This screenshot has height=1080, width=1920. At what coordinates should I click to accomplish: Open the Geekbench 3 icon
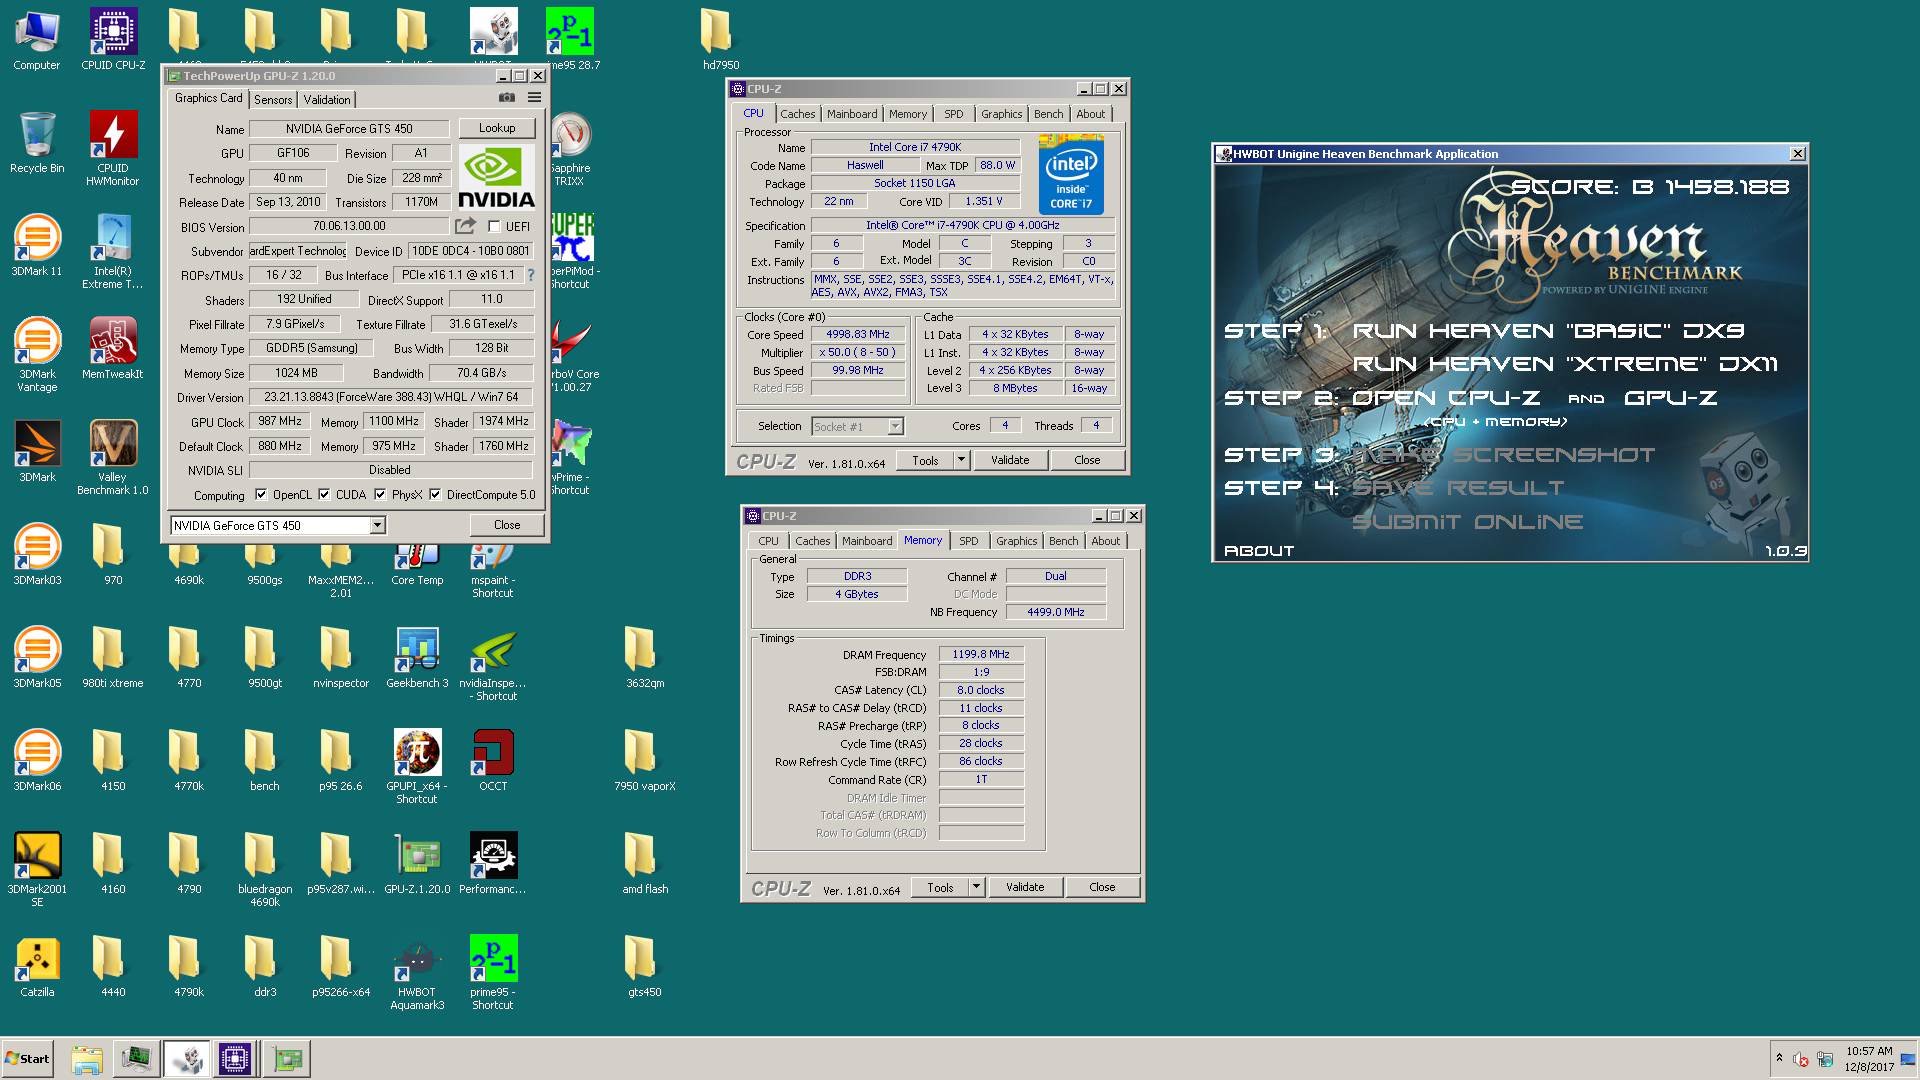417,657
